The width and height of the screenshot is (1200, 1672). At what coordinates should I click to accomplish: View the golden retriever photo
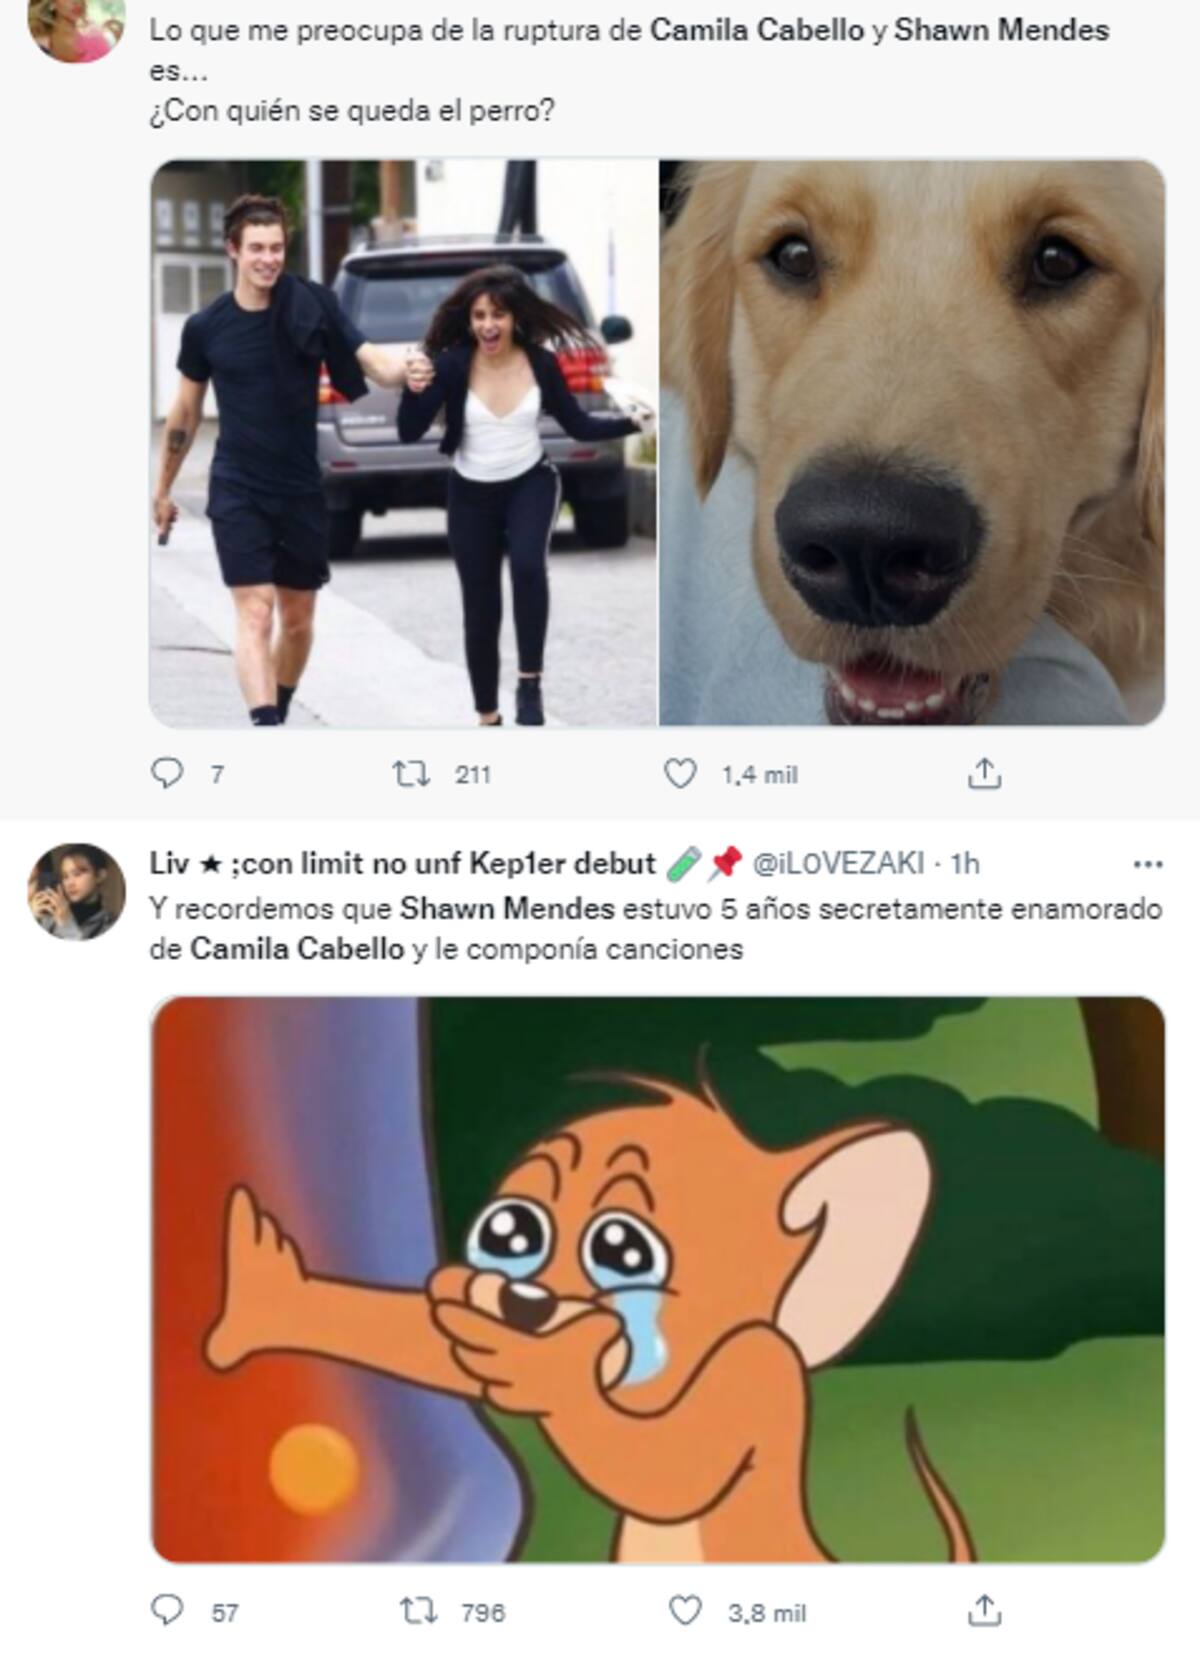(913, 442)
